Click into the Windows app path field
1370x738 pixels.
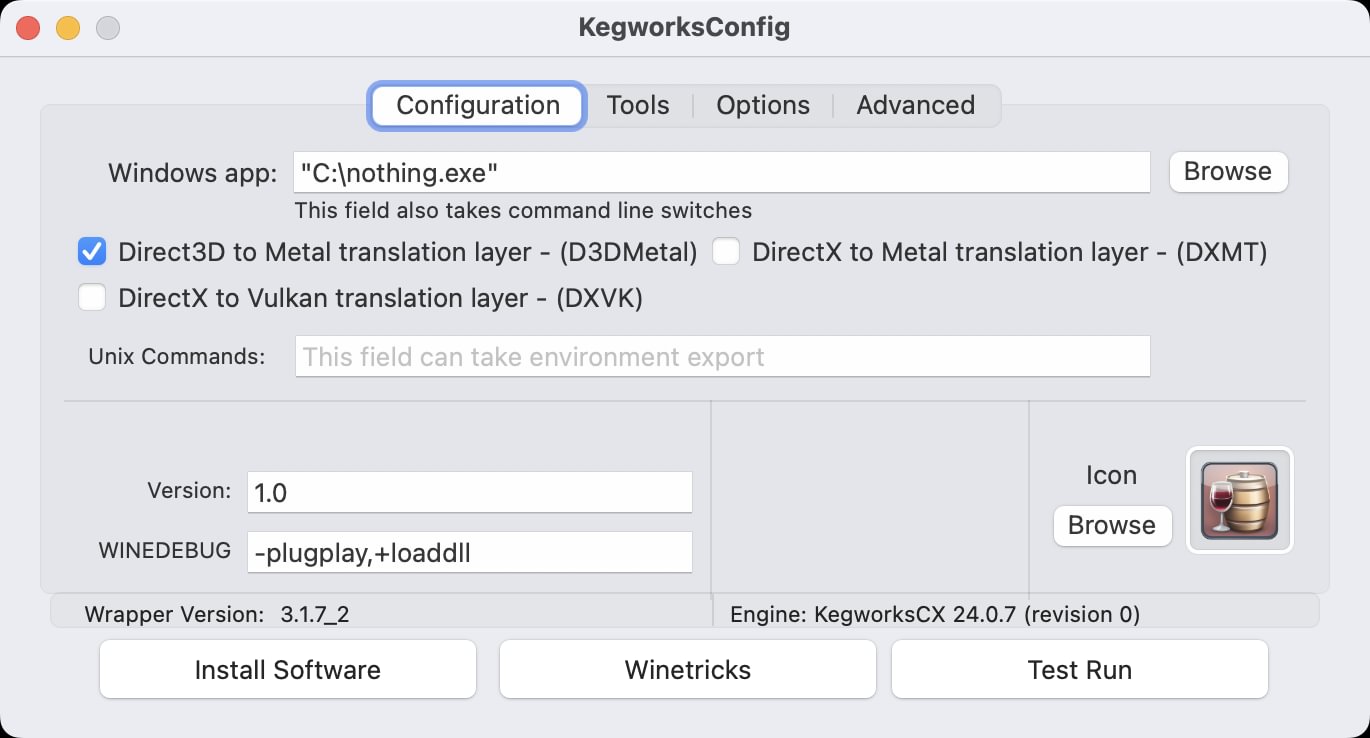[722, 173]
